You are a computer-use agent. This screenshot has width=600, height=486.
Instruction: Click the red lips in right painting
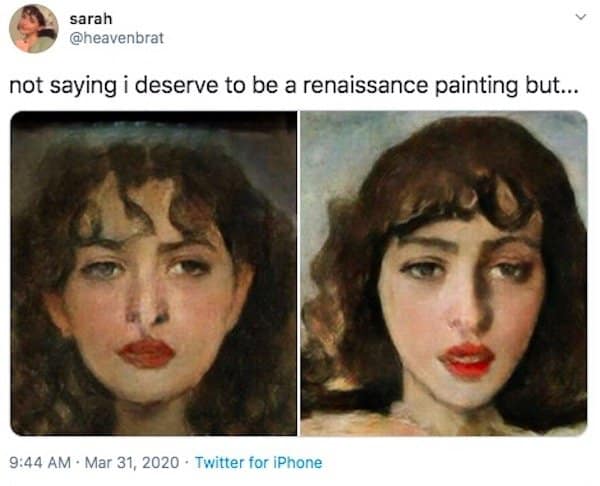click(x=466, y=357)
